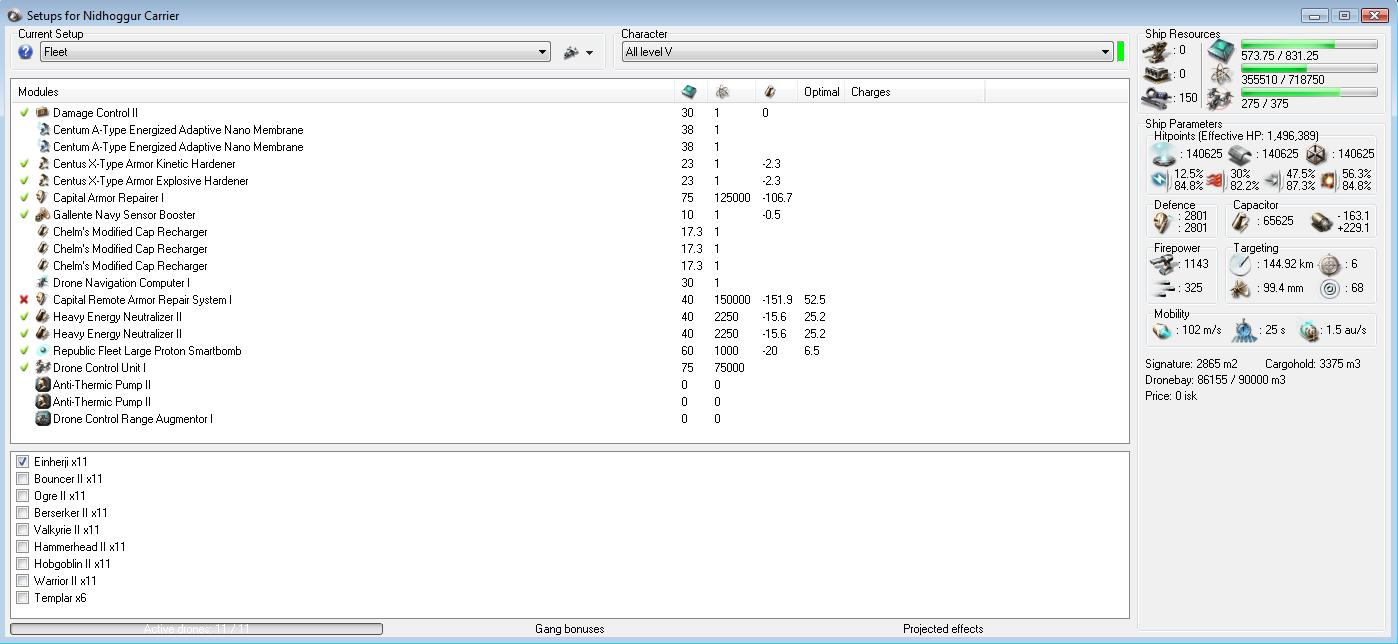The width and height of the screenshot is (1398, 644).
Task: Click the Drone Control Unit I icon
Action: (x=43, y=368)
